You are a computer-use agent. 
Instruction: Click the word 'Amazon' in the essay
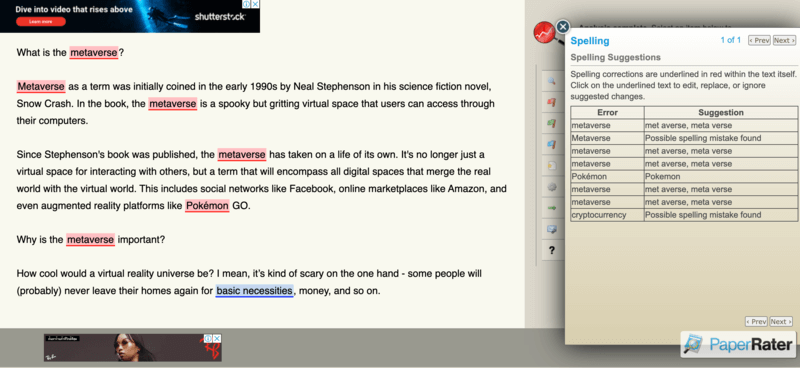pyautogui.click(x=465, y=189)
